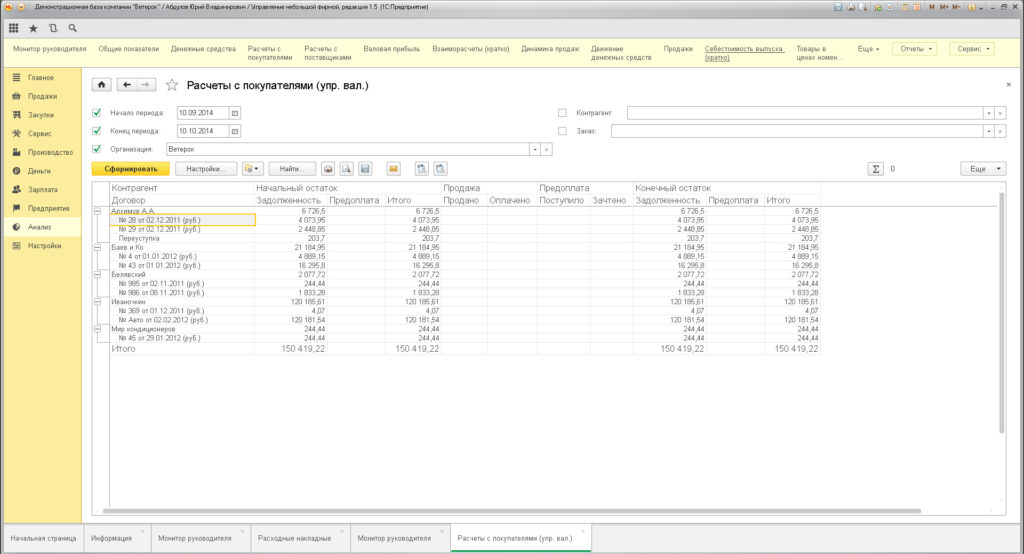This screenshot has width=1024, height=554.
Task: Clear the Контрагент field with x
Action: pyautogui.click(x=1000, y=113)
